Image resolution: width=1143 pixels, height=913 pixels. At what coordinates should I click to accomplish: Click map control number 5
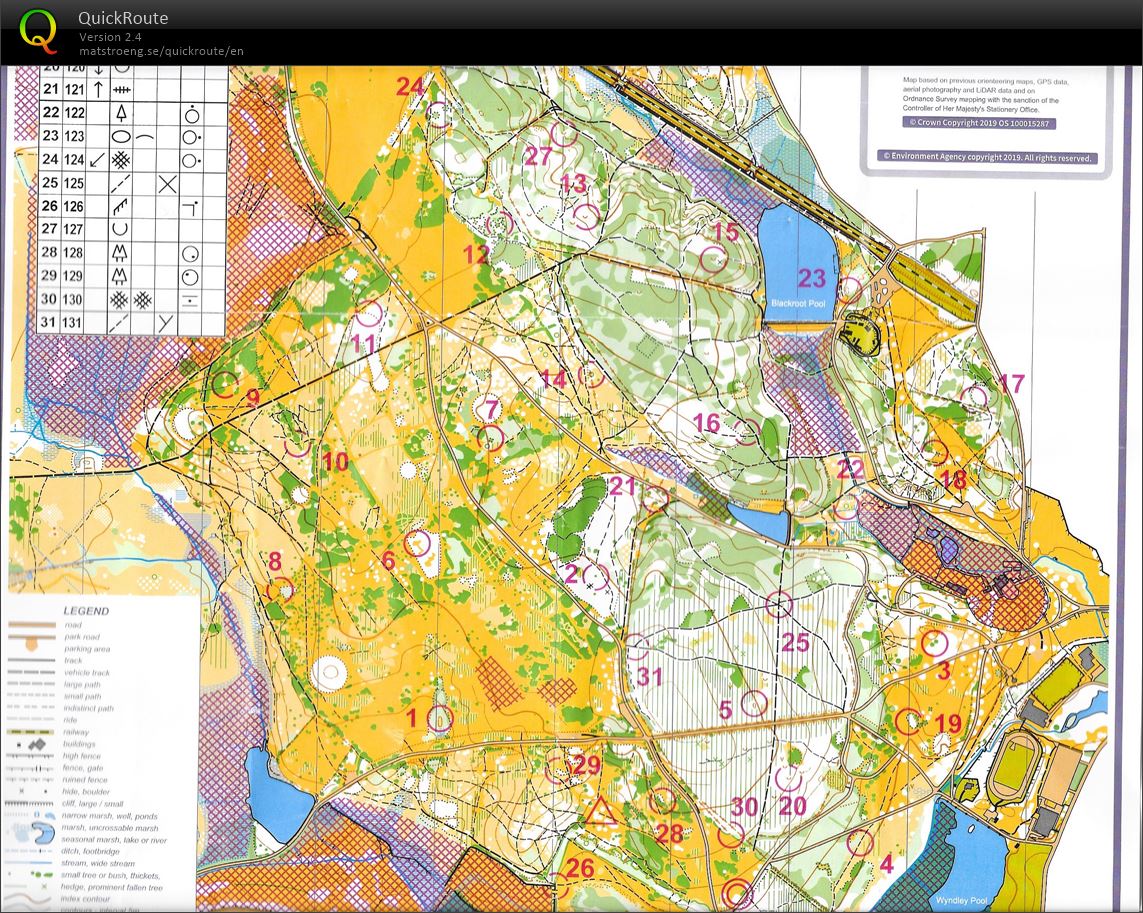[725, 709]
